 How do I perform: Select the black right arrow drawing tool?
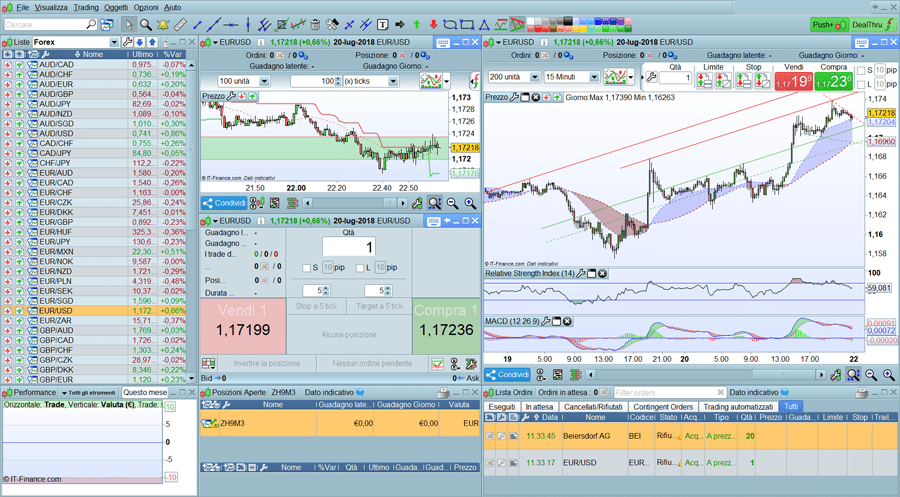click(400, 25)
